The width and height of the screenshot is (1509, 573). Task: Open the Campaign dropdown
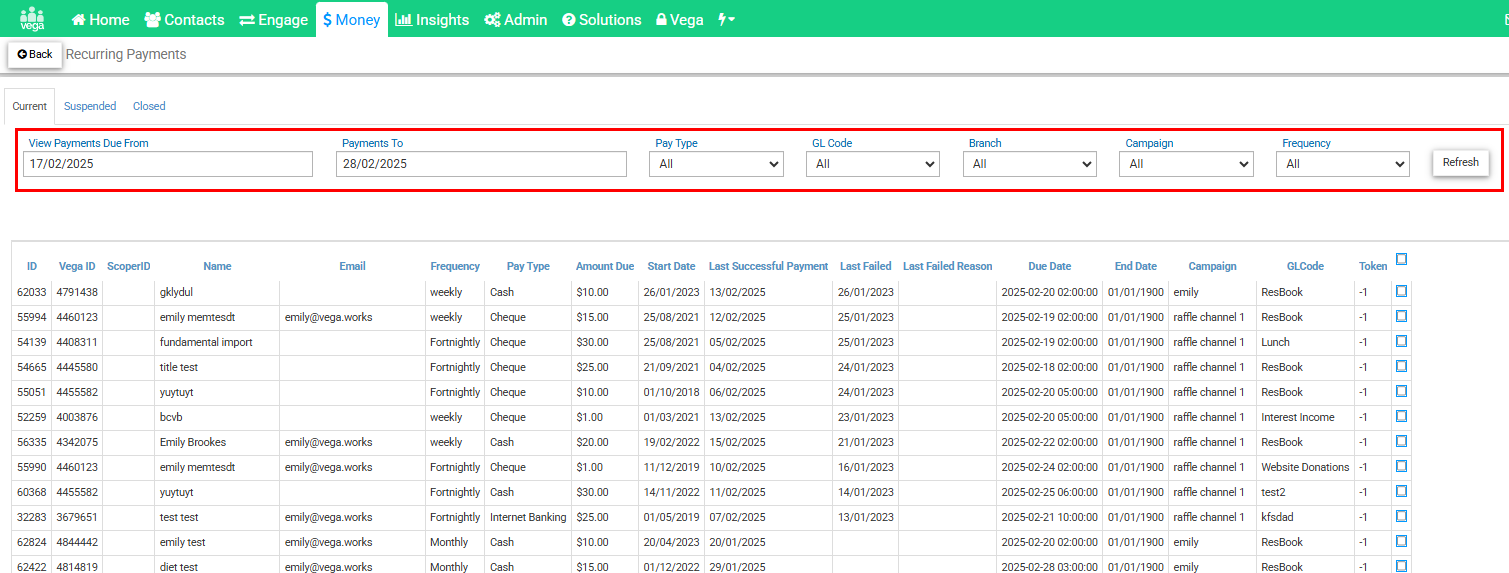pyautogui.click(x=1186, y=164)
